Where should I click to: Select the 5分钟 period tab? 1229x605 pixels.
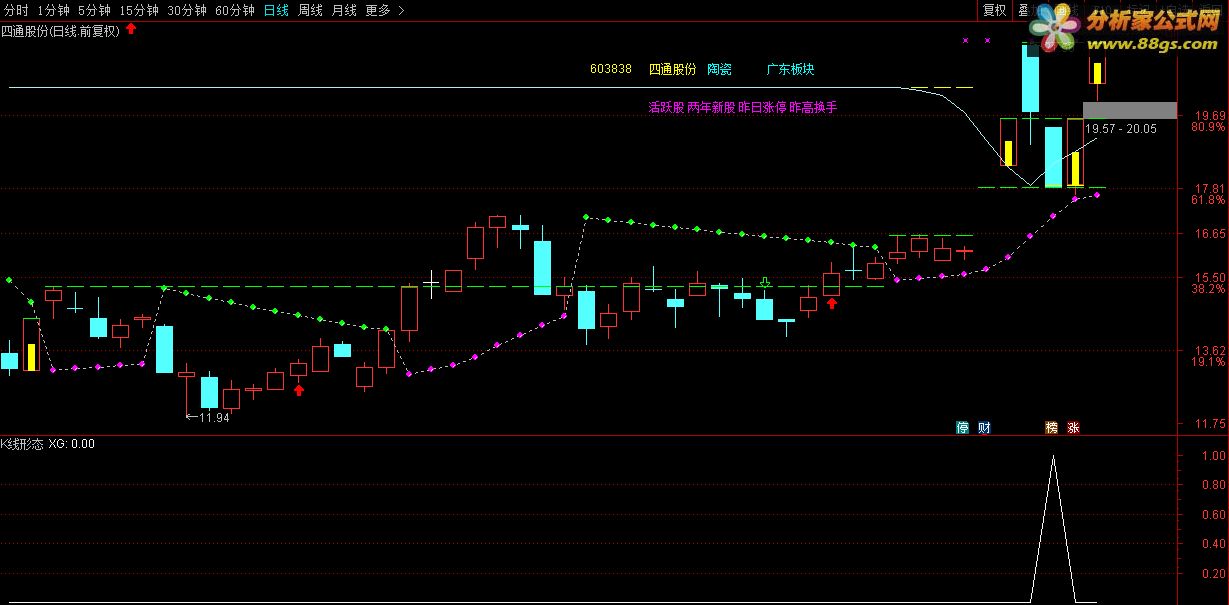(94, 10)
